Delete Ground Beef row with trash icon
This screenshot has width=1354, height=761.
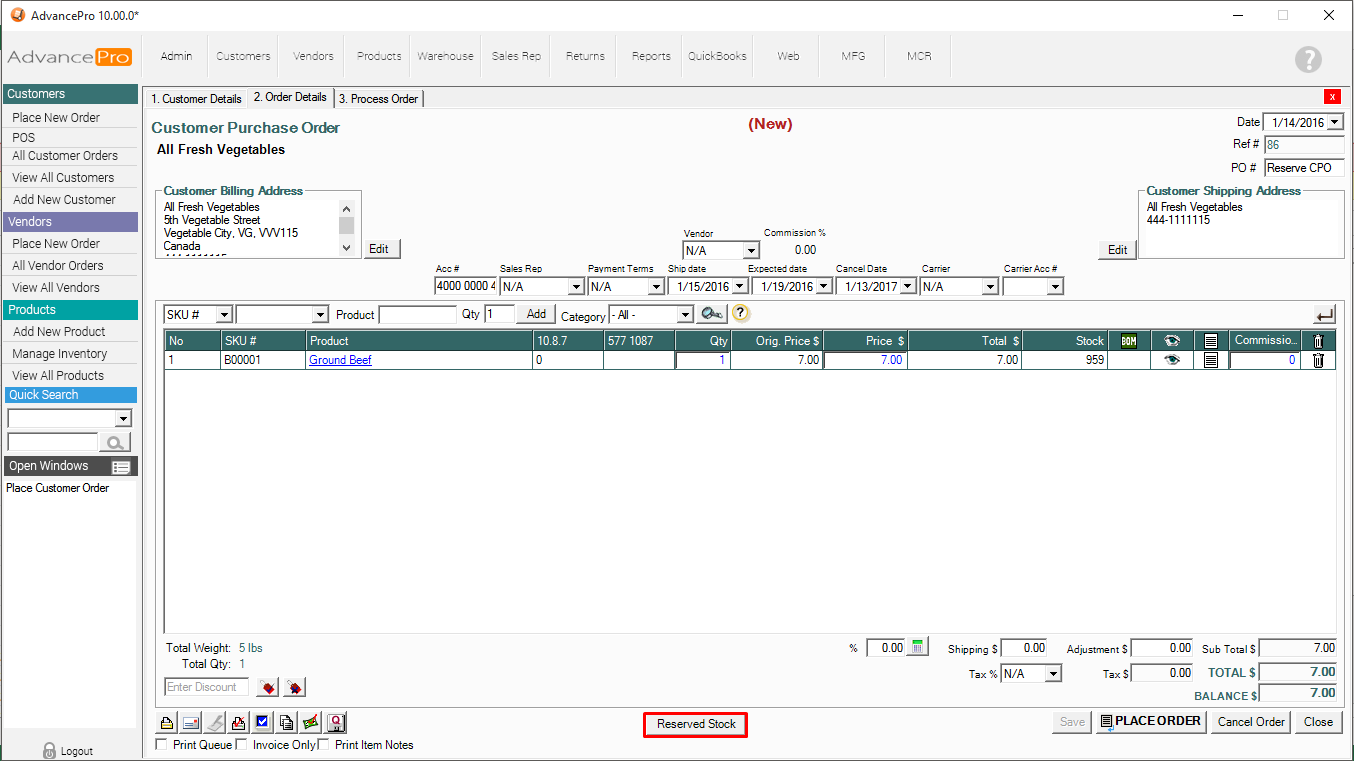(1318, 360)
